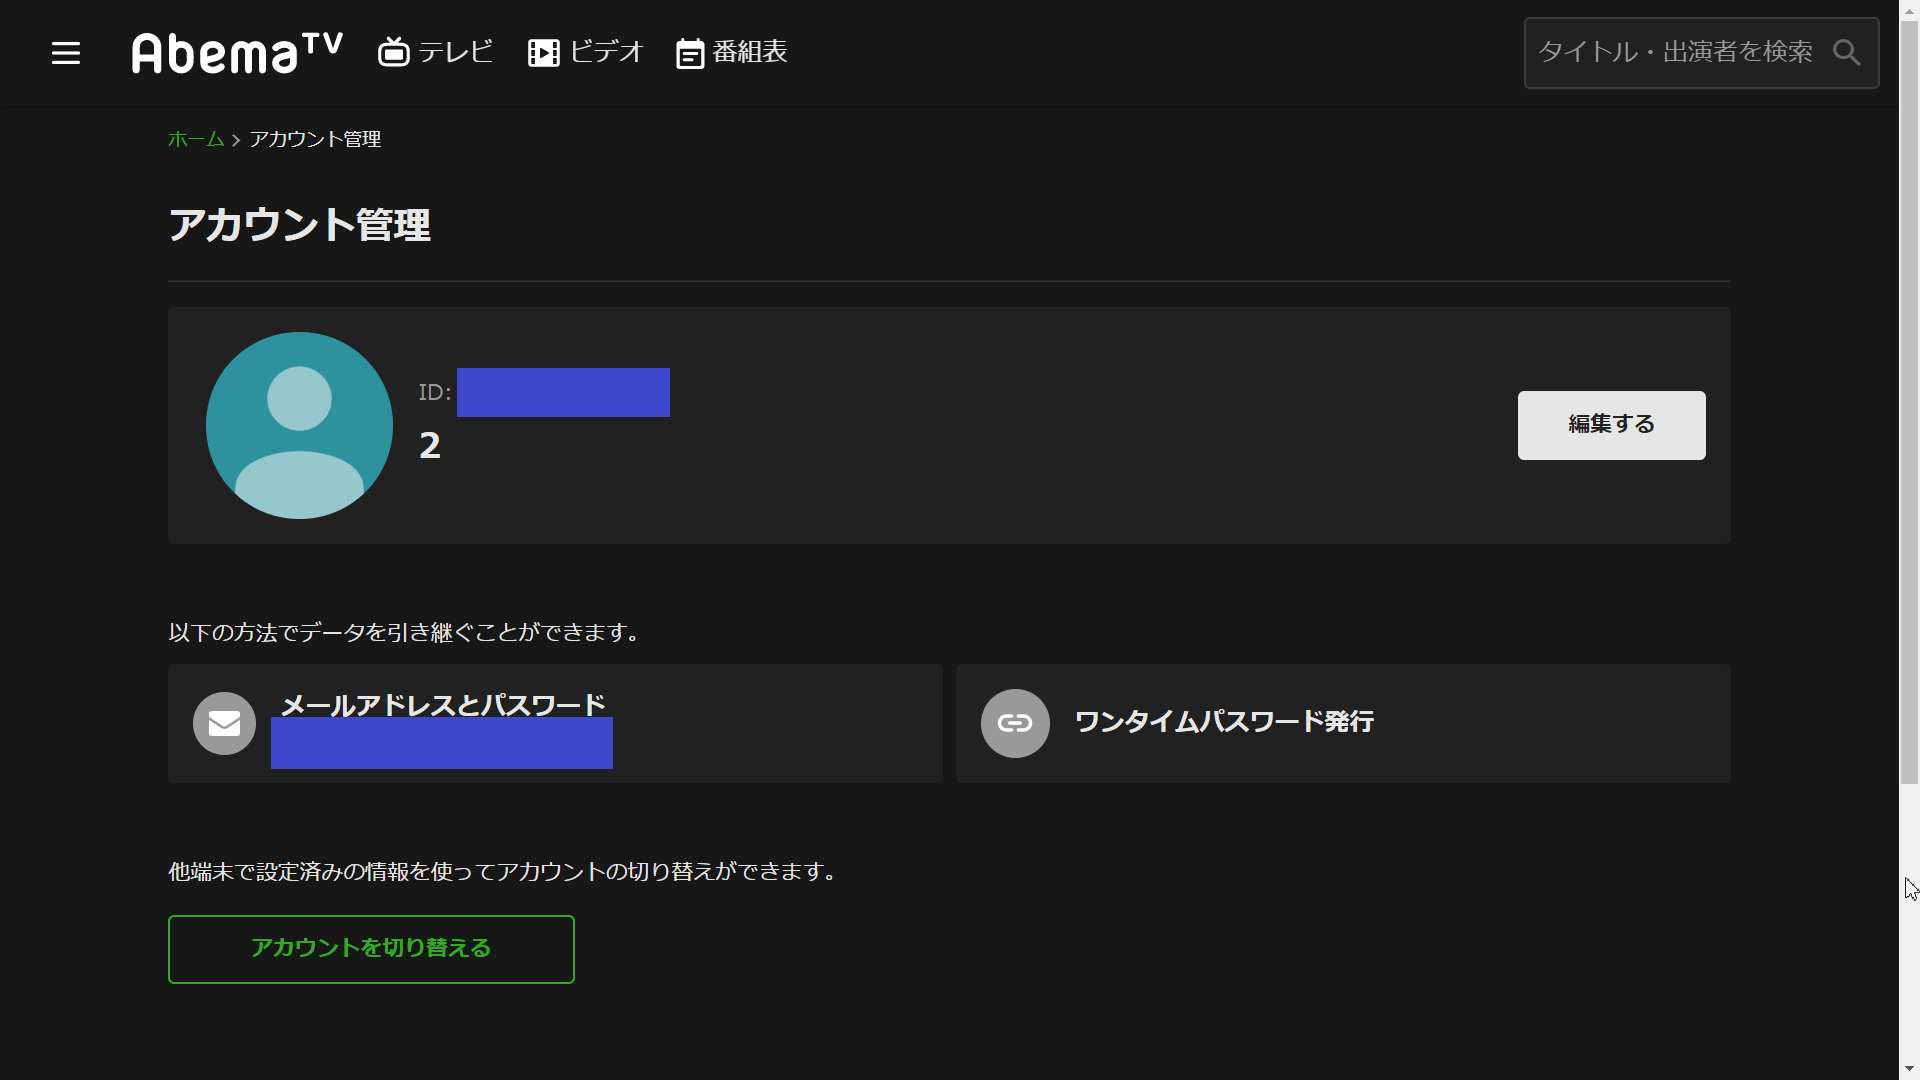Click the mail icon for email settings
The width and height of the screenshot is (1920, 1080).
point(225,723)
